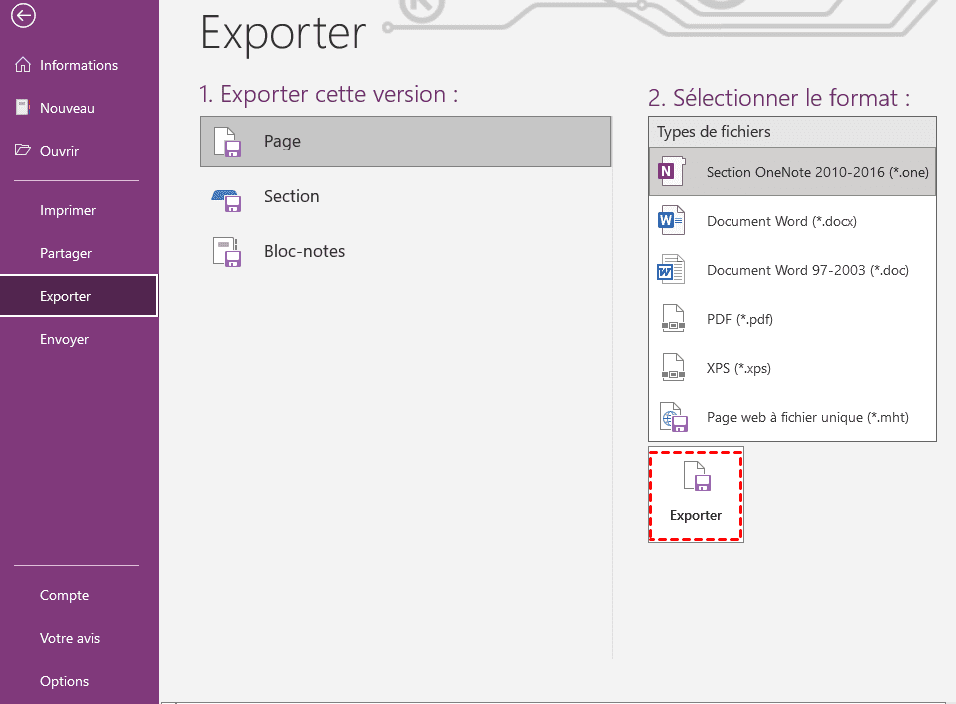Open Compte settings
Image resolution: width=956 pixels, height=704 pixels.
63,595
